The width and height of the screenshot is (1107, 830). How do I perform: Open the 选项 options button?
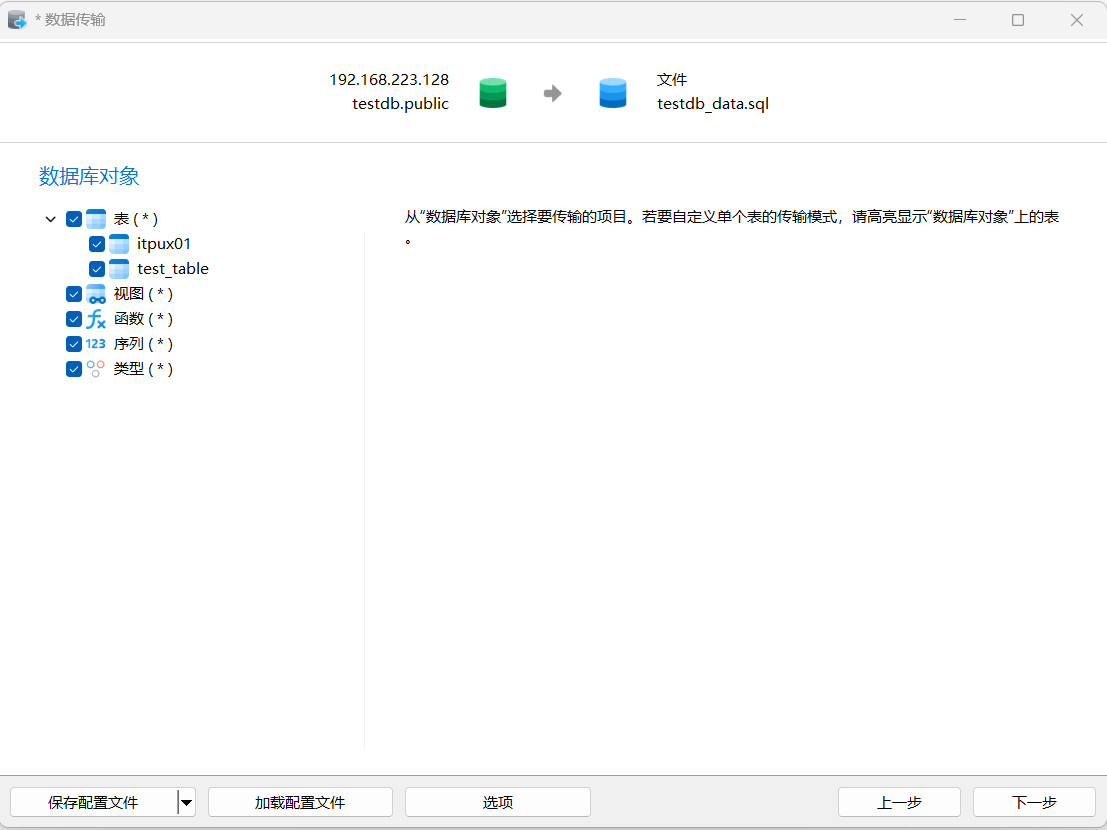coord(498,802)
